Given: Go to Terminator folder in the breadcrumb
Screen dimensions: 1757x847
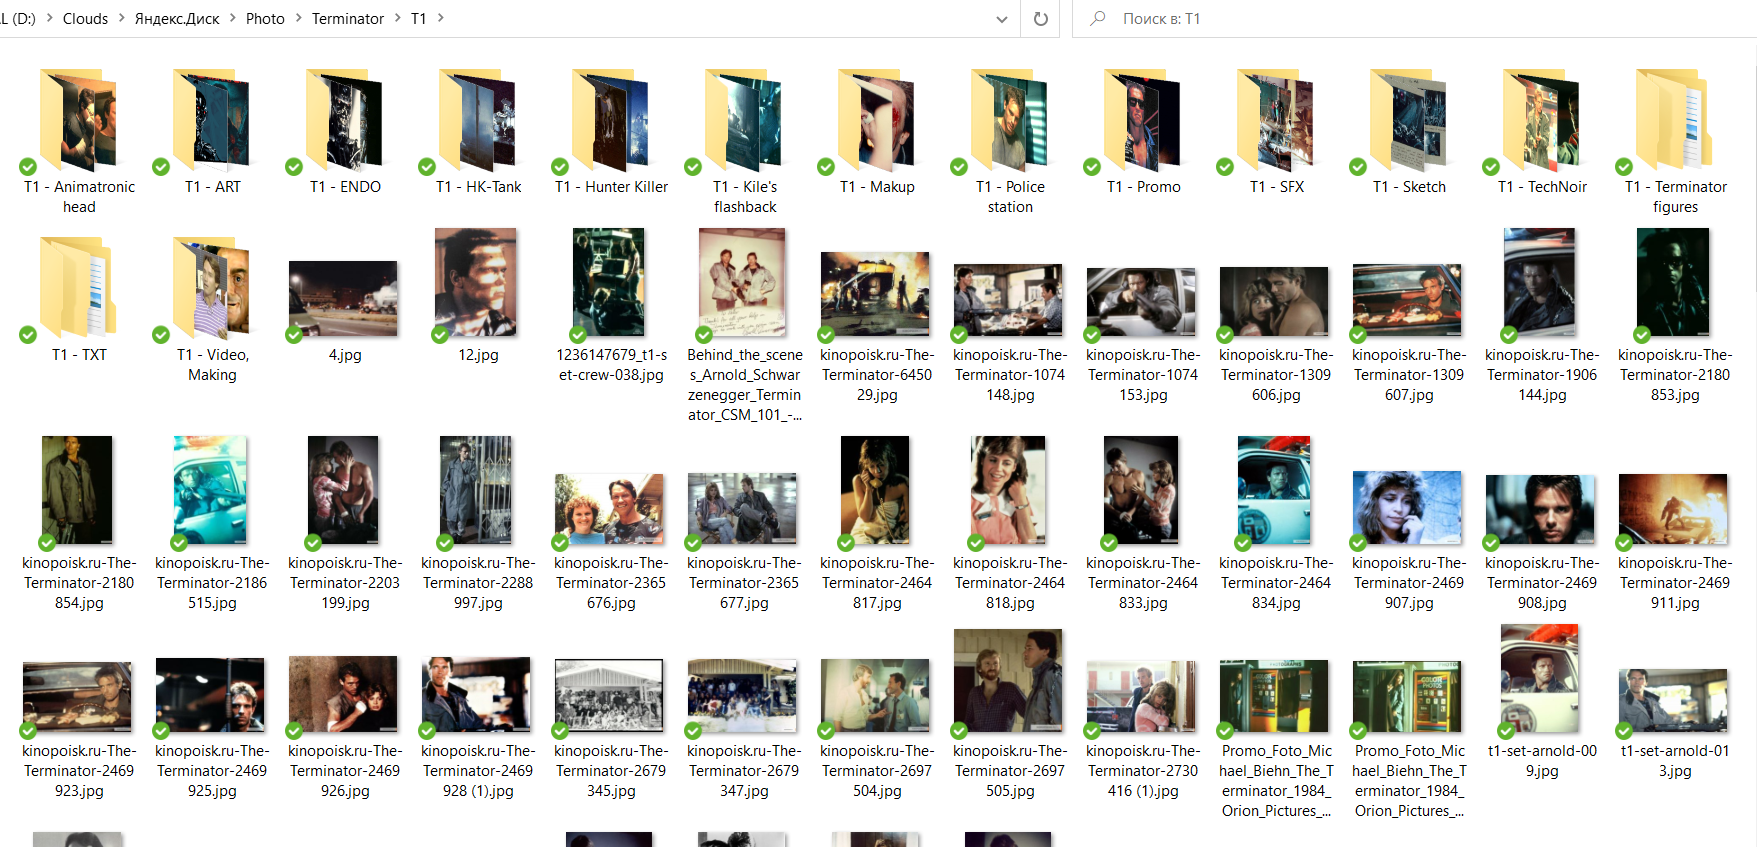Looking at the screenshot, I should click(348, 18).
